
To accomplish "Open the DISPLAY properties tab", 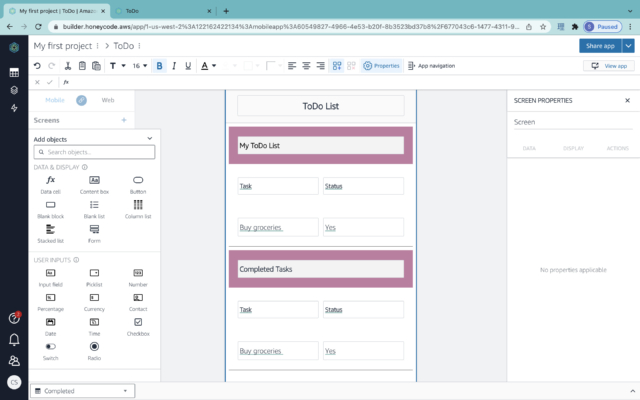I will (573, 148).
